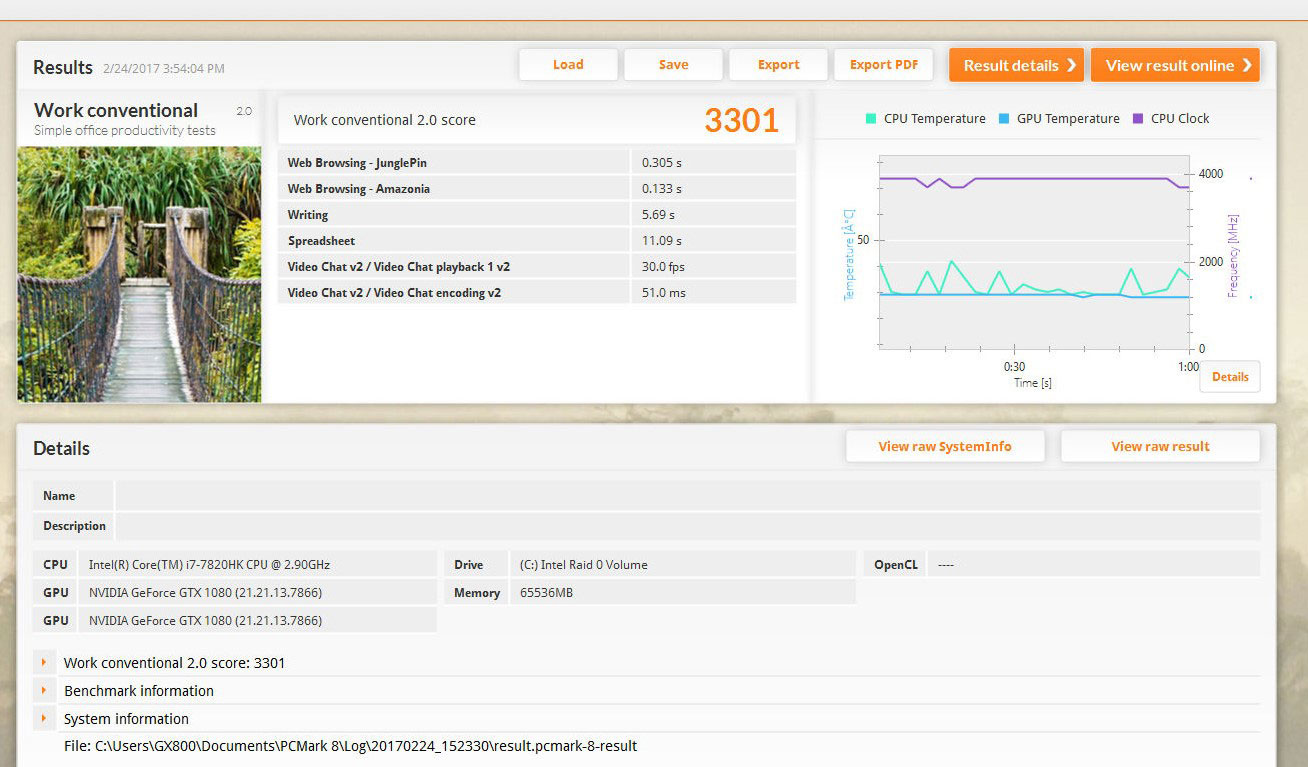Image resolution: width=1308 pixels, height=767 pixels.
Task: Click the Name field
Action: (x=687, y=496)
